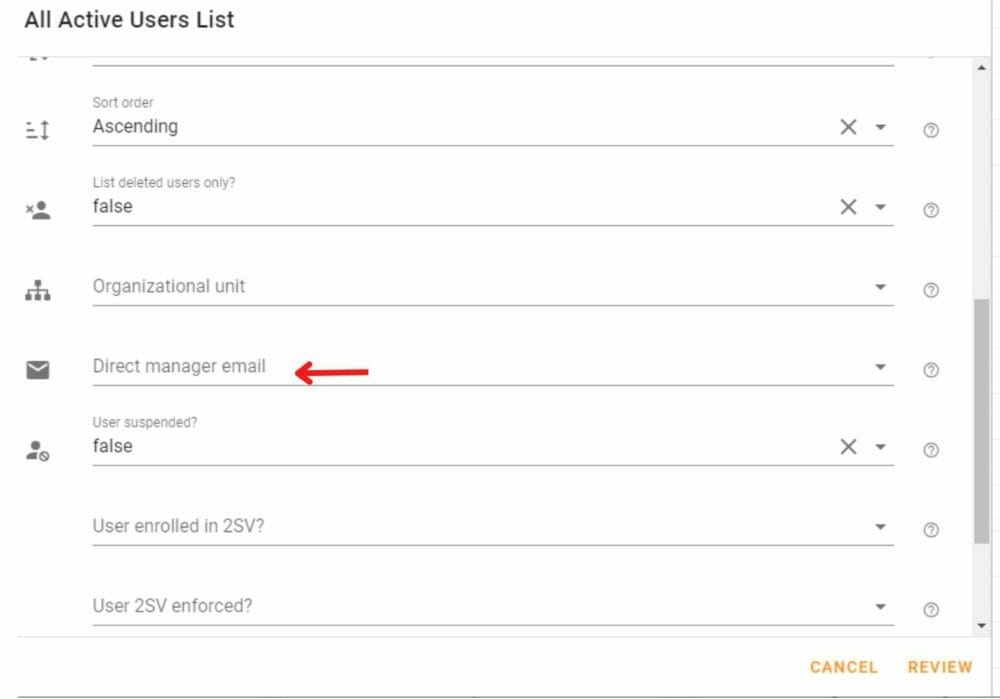Image resolution: width=1000 pixels, height=699 pixels.
Task: Open help for Sort order field
Action: tap(930, 130)
